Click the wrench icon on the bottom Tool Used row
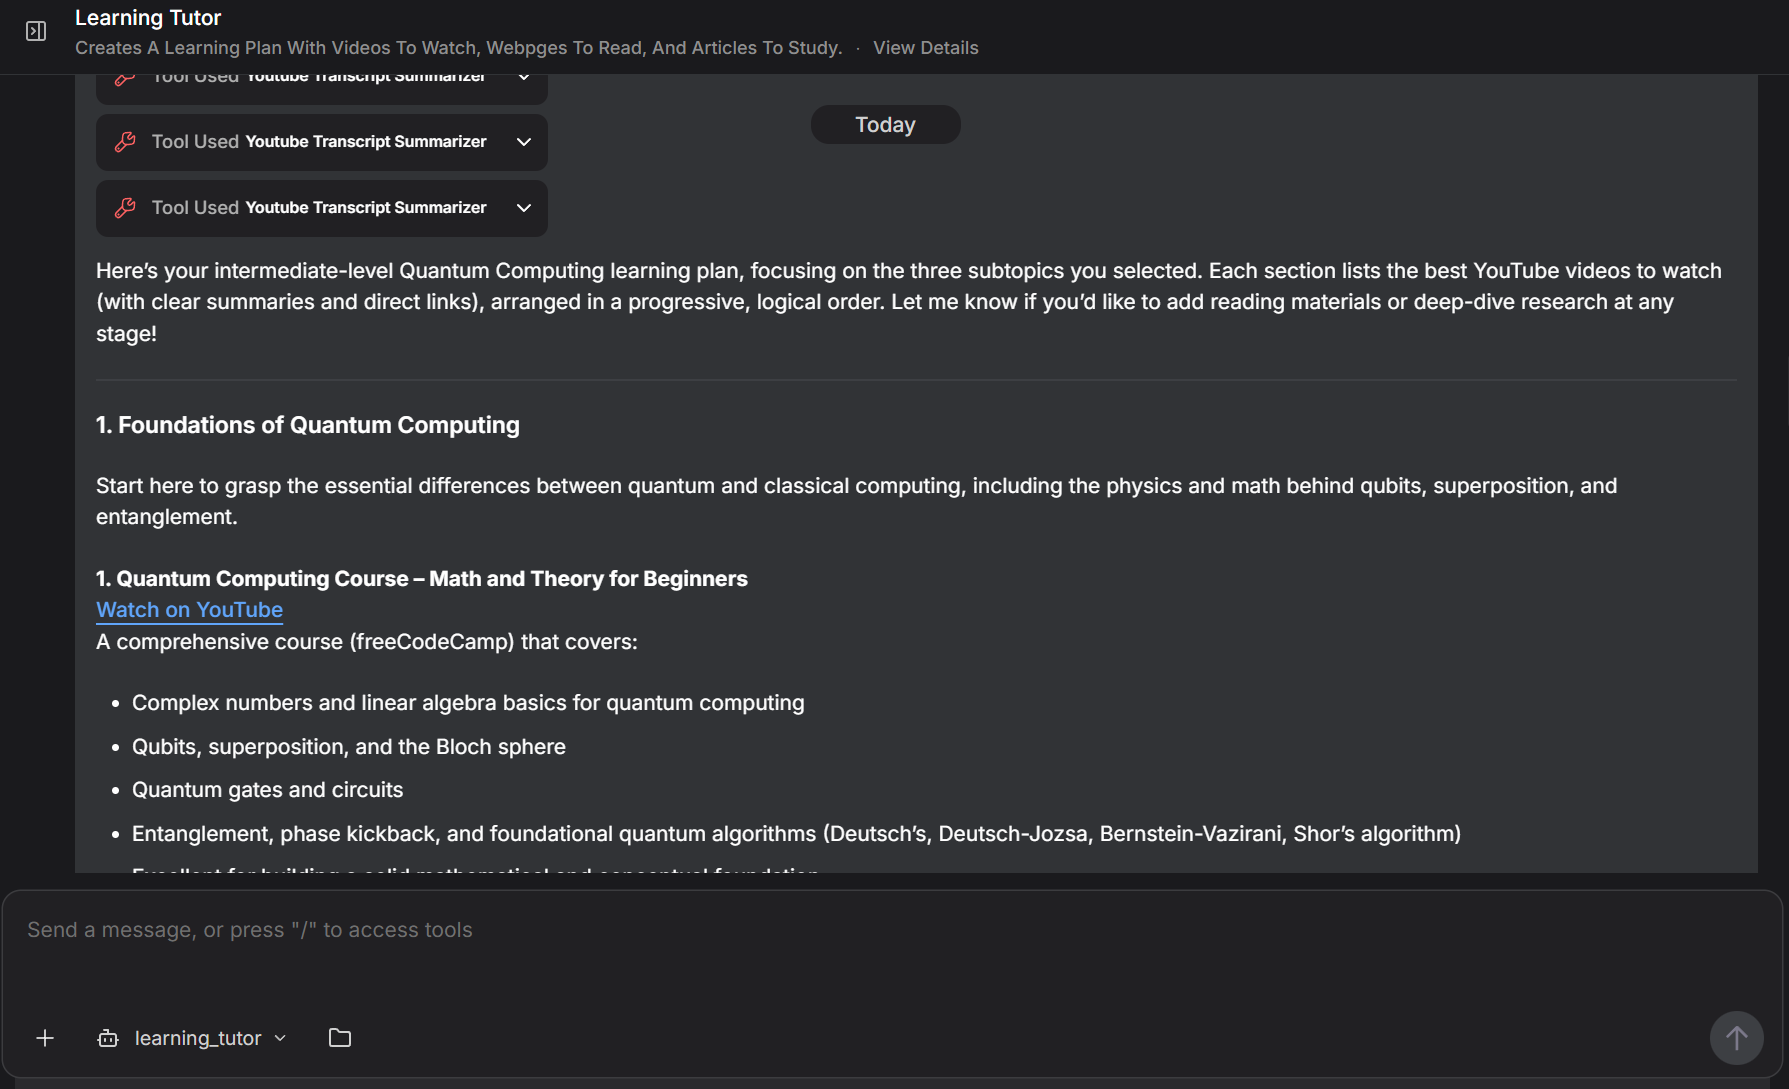Image resolution: width=1789 pixels, height=1089 pixels. pos(125,208)
